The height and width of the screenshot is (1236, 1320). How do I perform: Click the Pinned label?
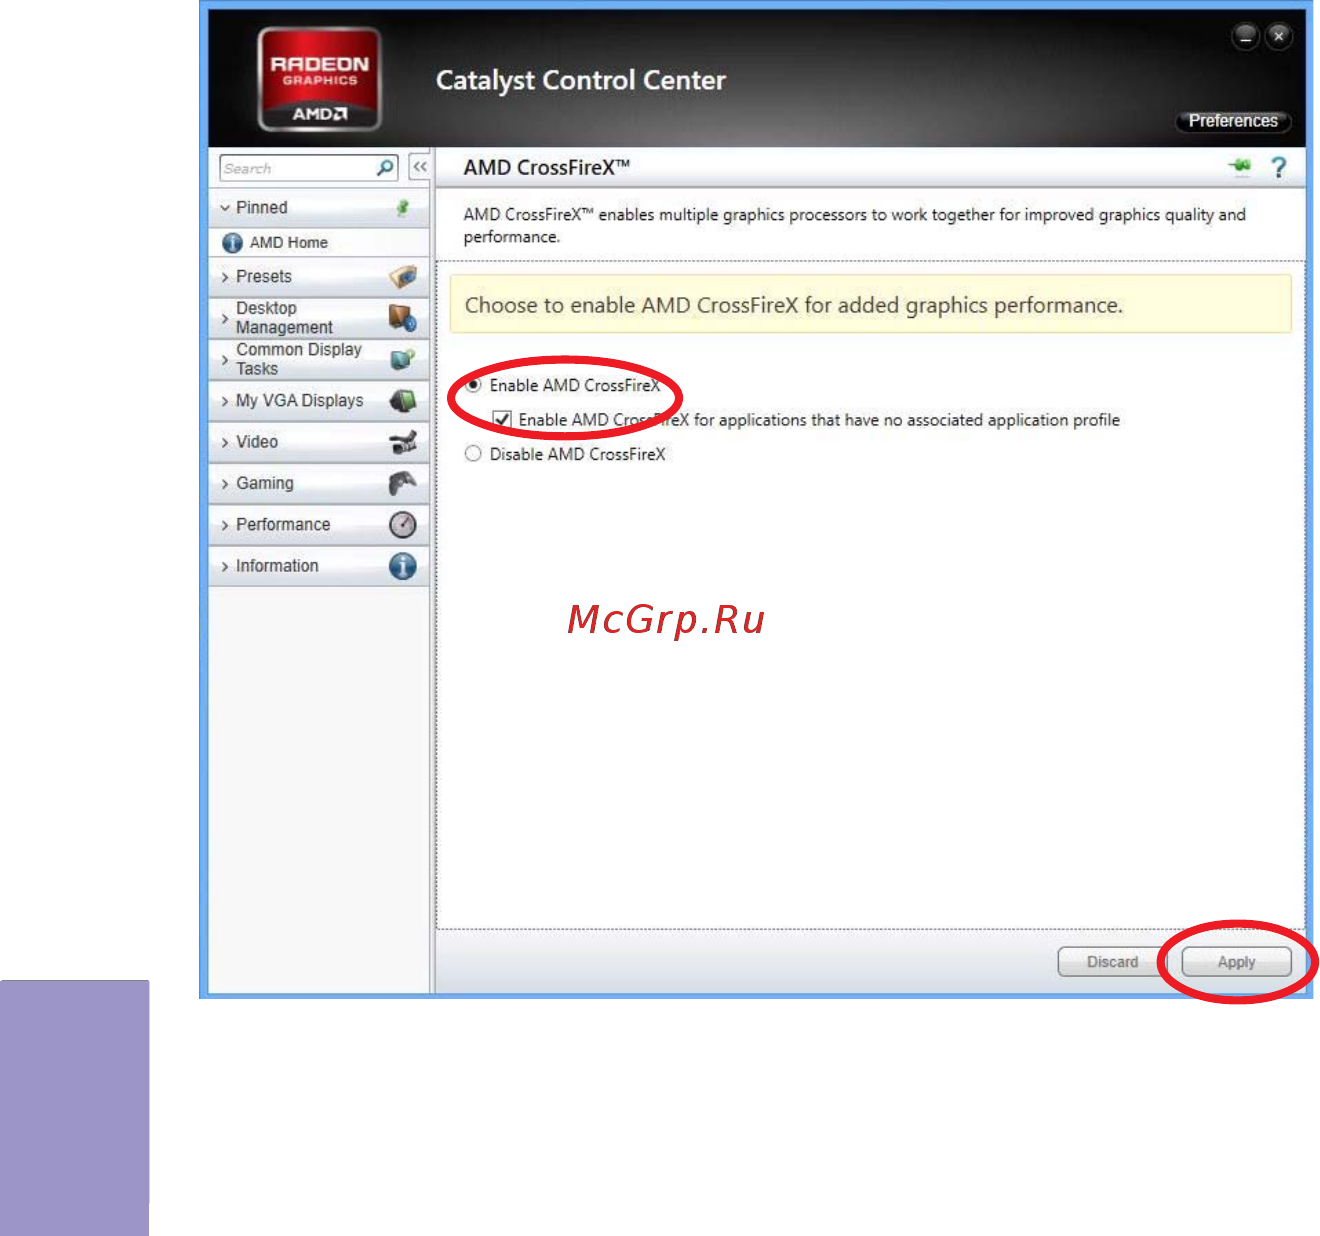pos(262,207)
